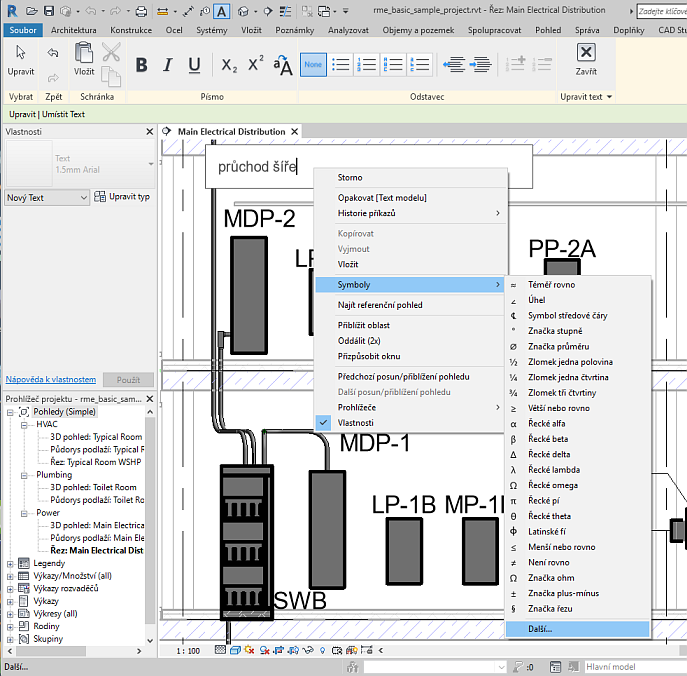
Task: Click the 'Nápověda k vlastnostem' link
Action: click(x=51, y=380)
